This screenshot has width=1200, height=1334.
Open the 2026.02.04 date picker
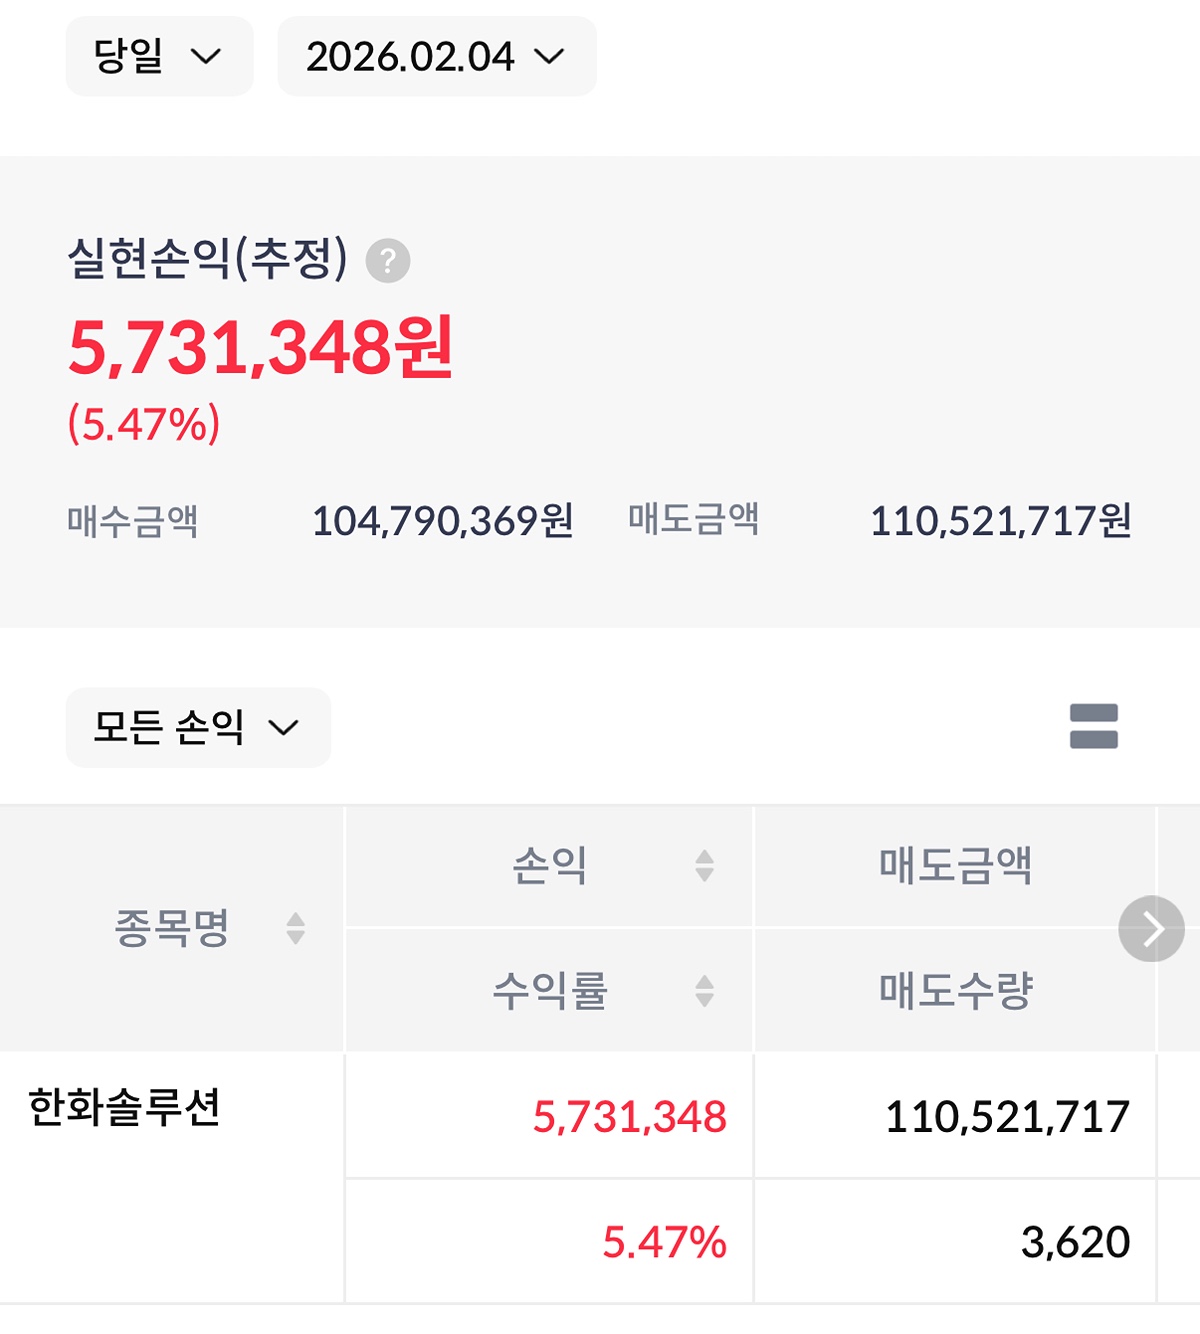click(x=436, y=57)
